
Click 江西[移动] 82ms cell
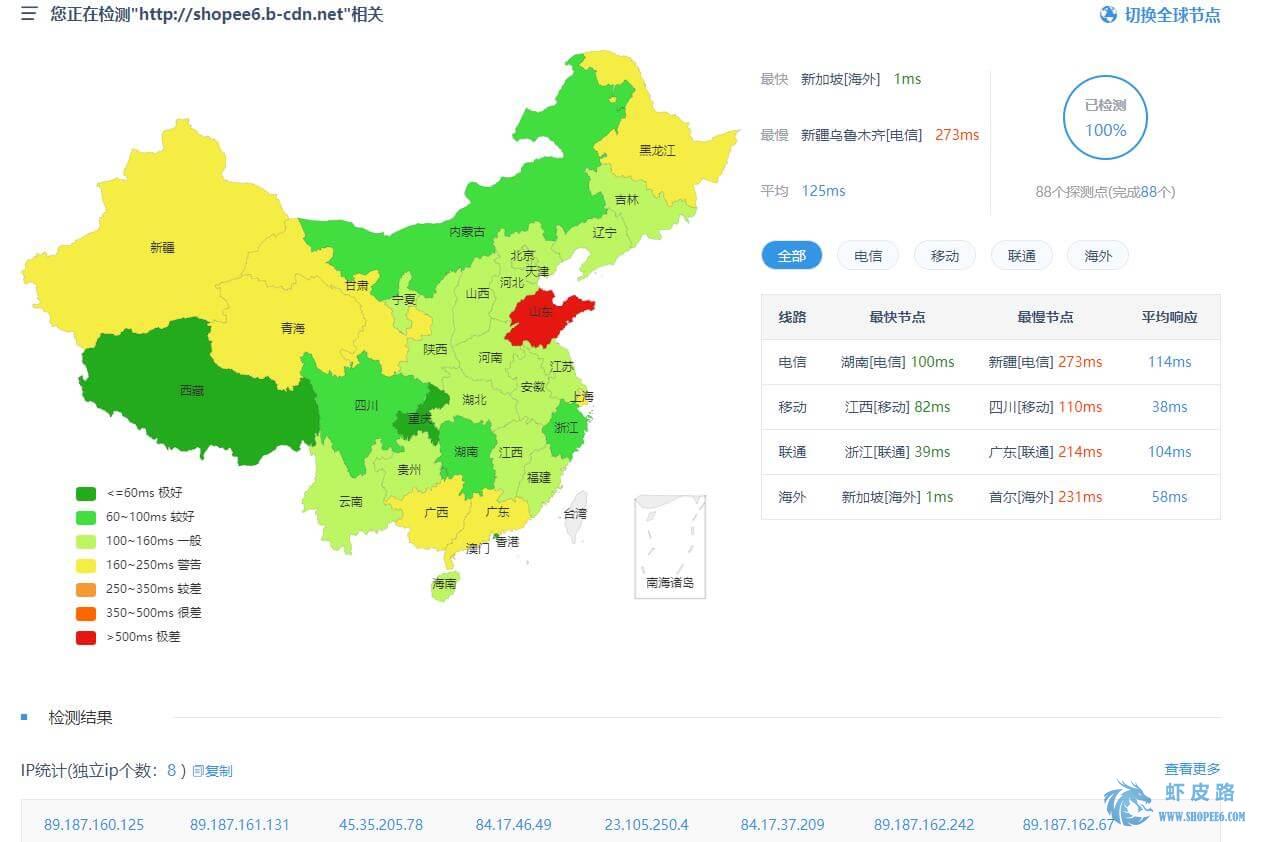897,407
